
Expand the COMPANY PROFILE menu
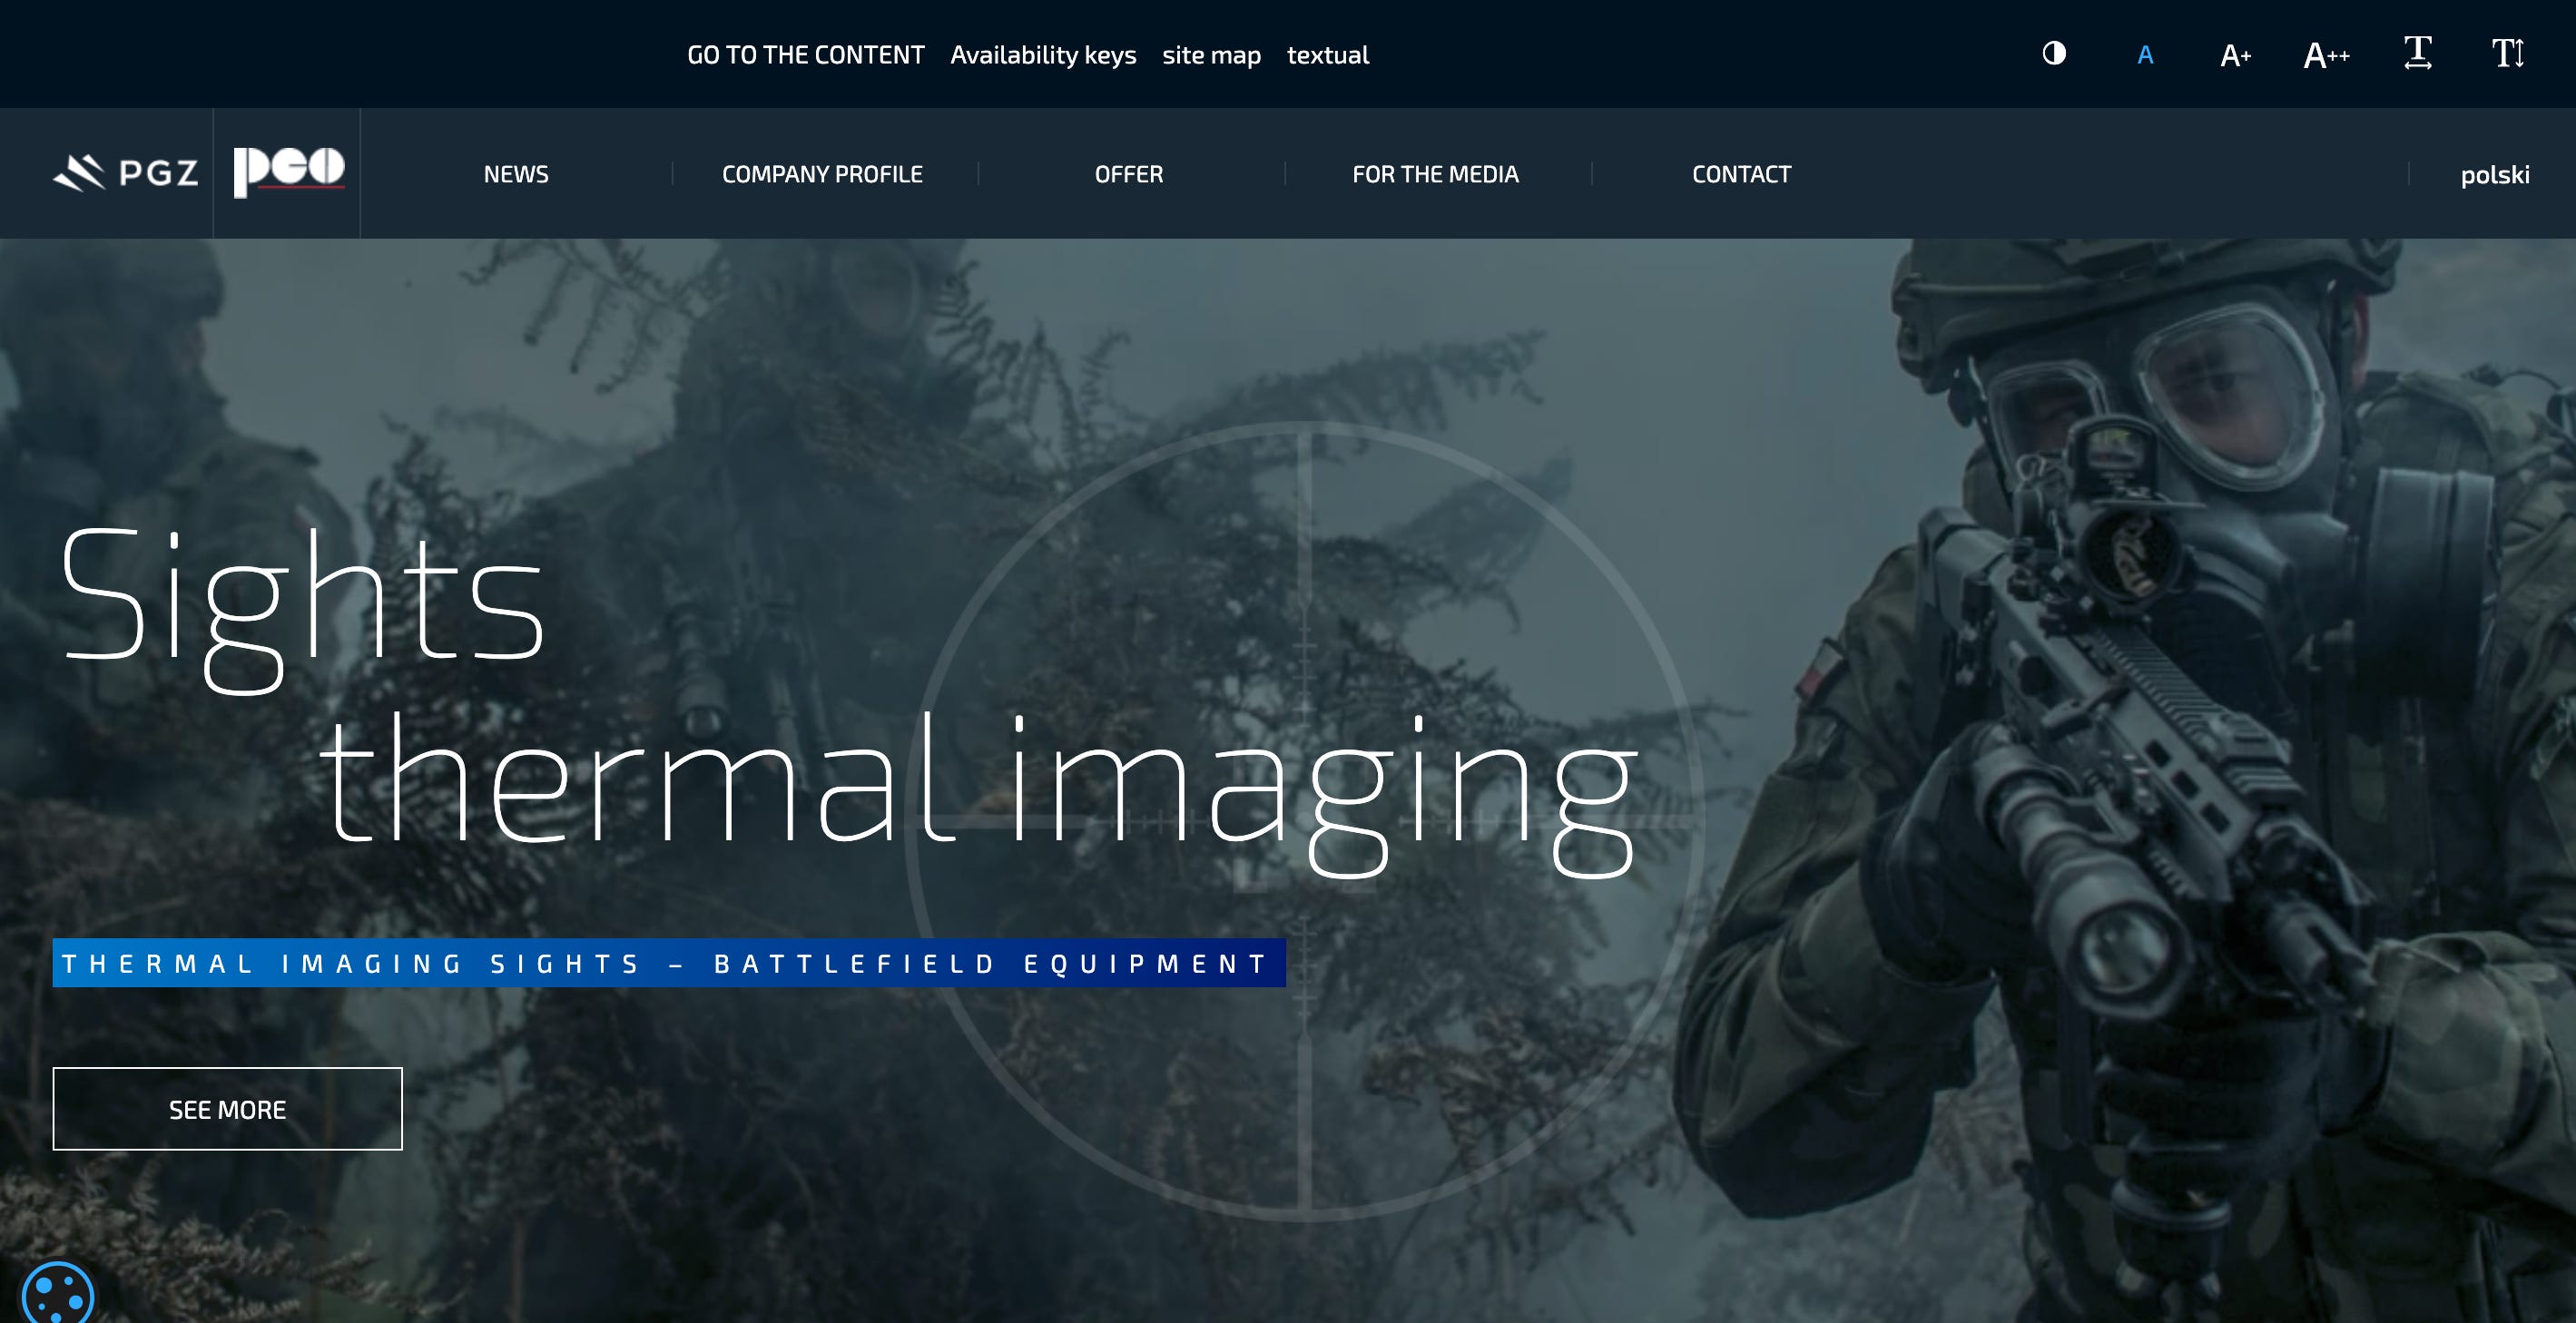pos(822,174)
